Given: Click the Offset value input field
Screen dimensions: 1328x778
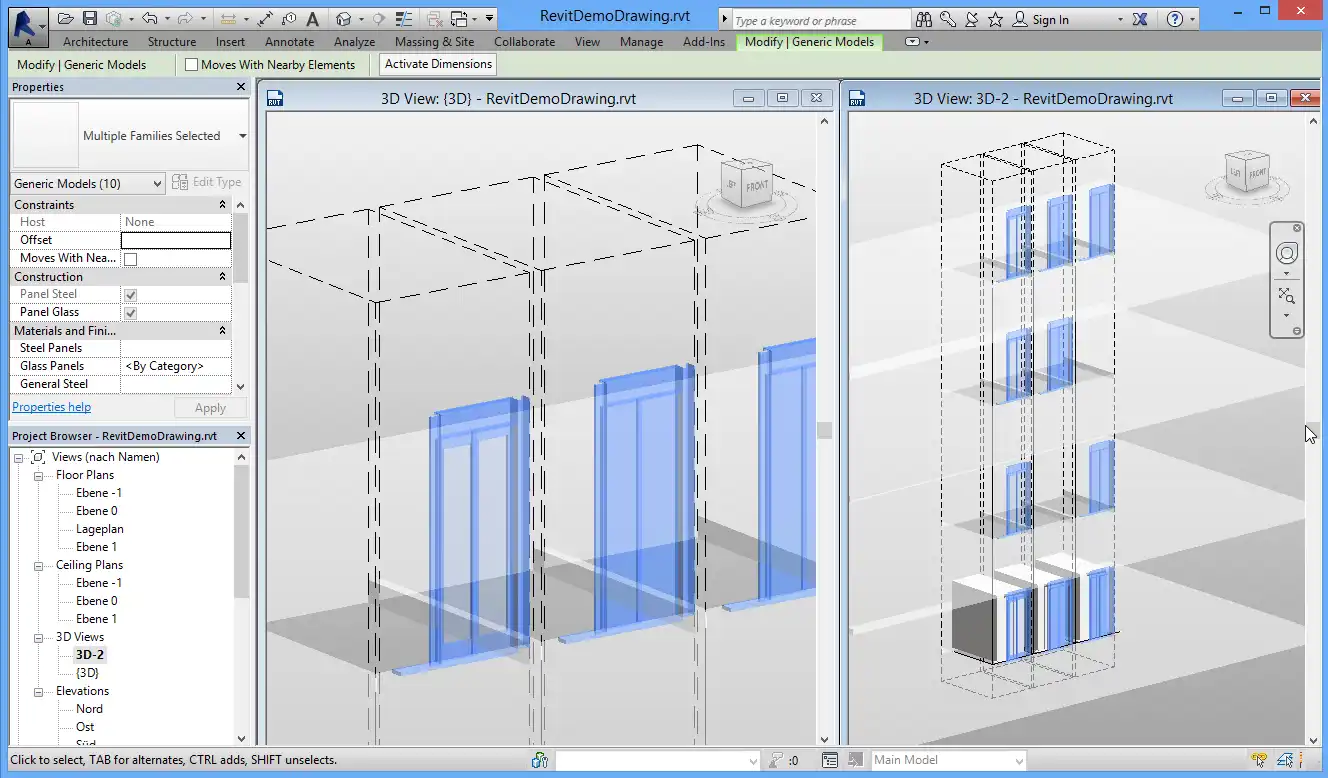Looking at the screenshot, I should coord(176,240).
